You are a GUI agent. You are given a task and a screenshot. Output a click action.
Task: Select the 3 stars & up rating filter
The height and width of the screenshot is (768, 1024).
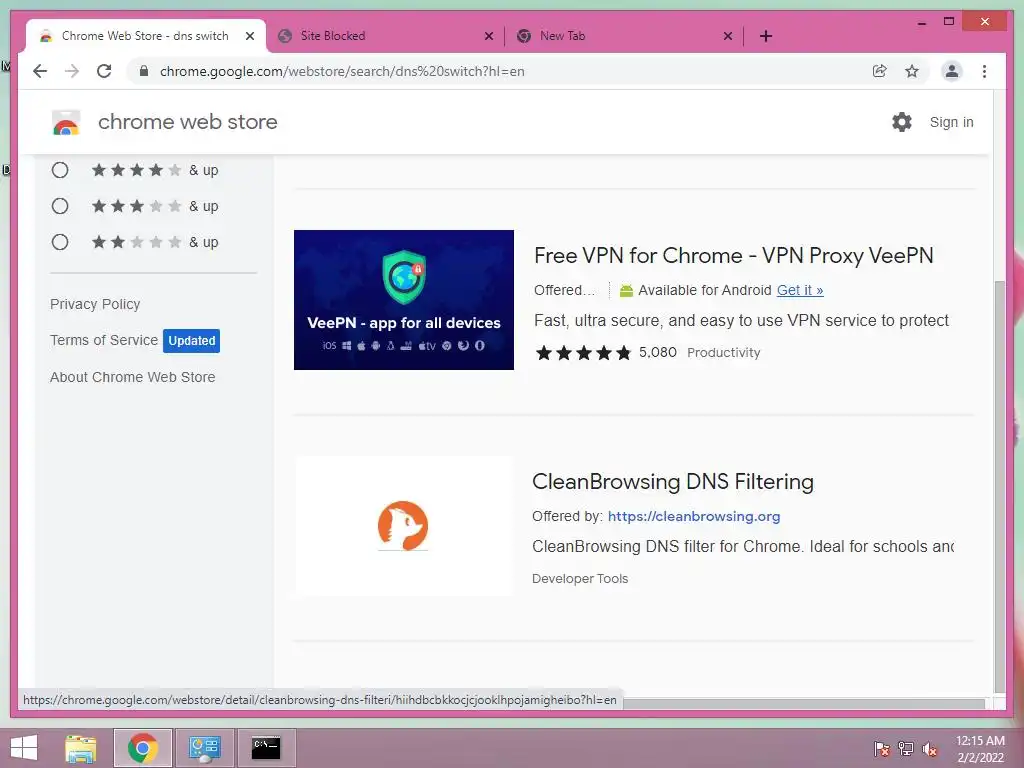pos(60,206)
